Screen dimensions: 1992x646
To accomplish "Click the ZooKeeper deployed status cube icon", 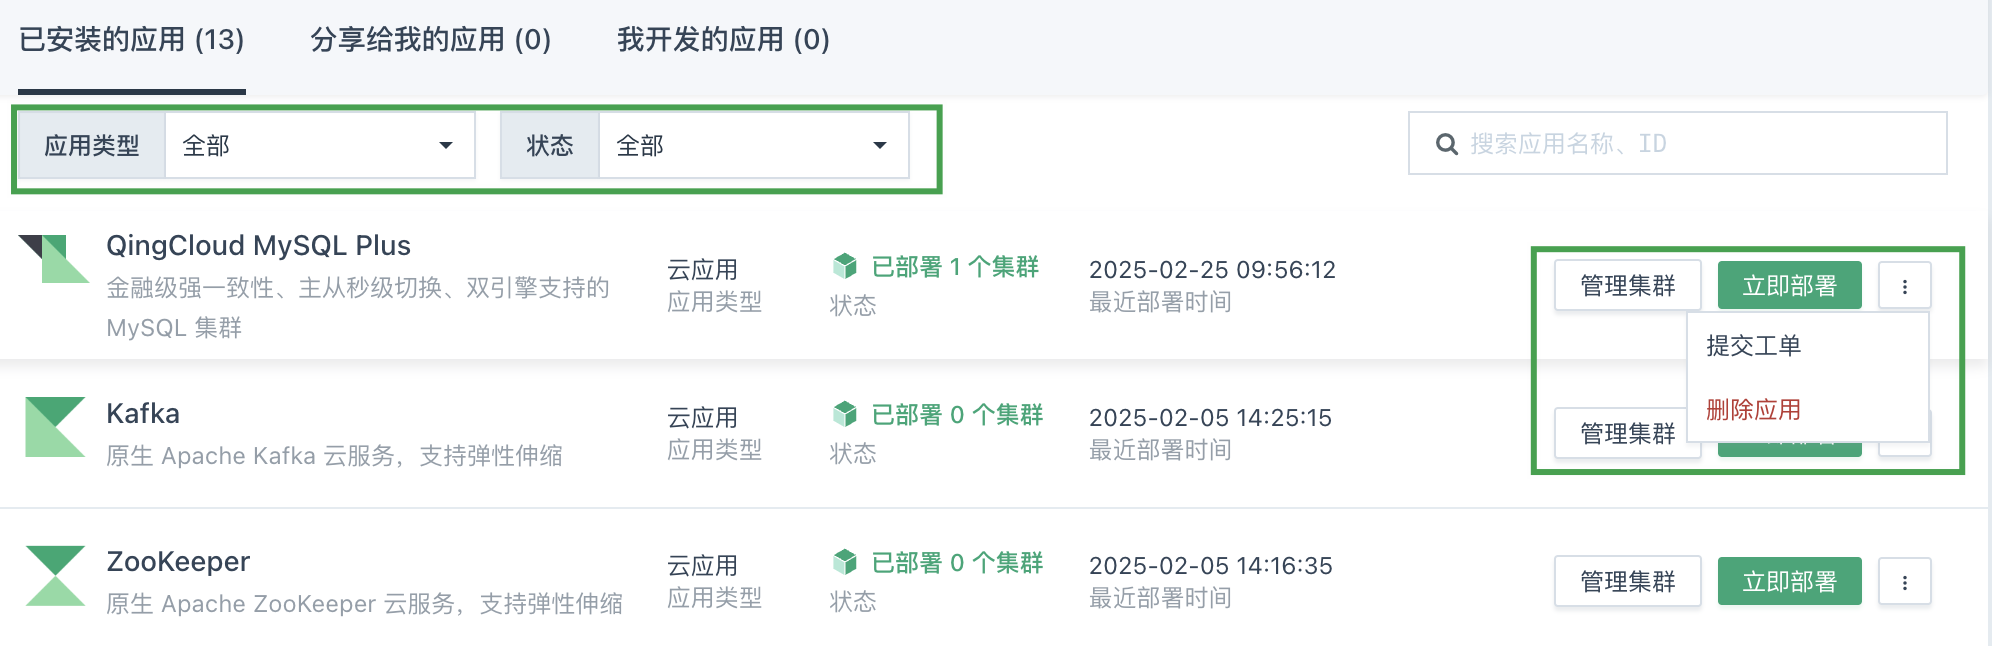I will coord(845,562).
